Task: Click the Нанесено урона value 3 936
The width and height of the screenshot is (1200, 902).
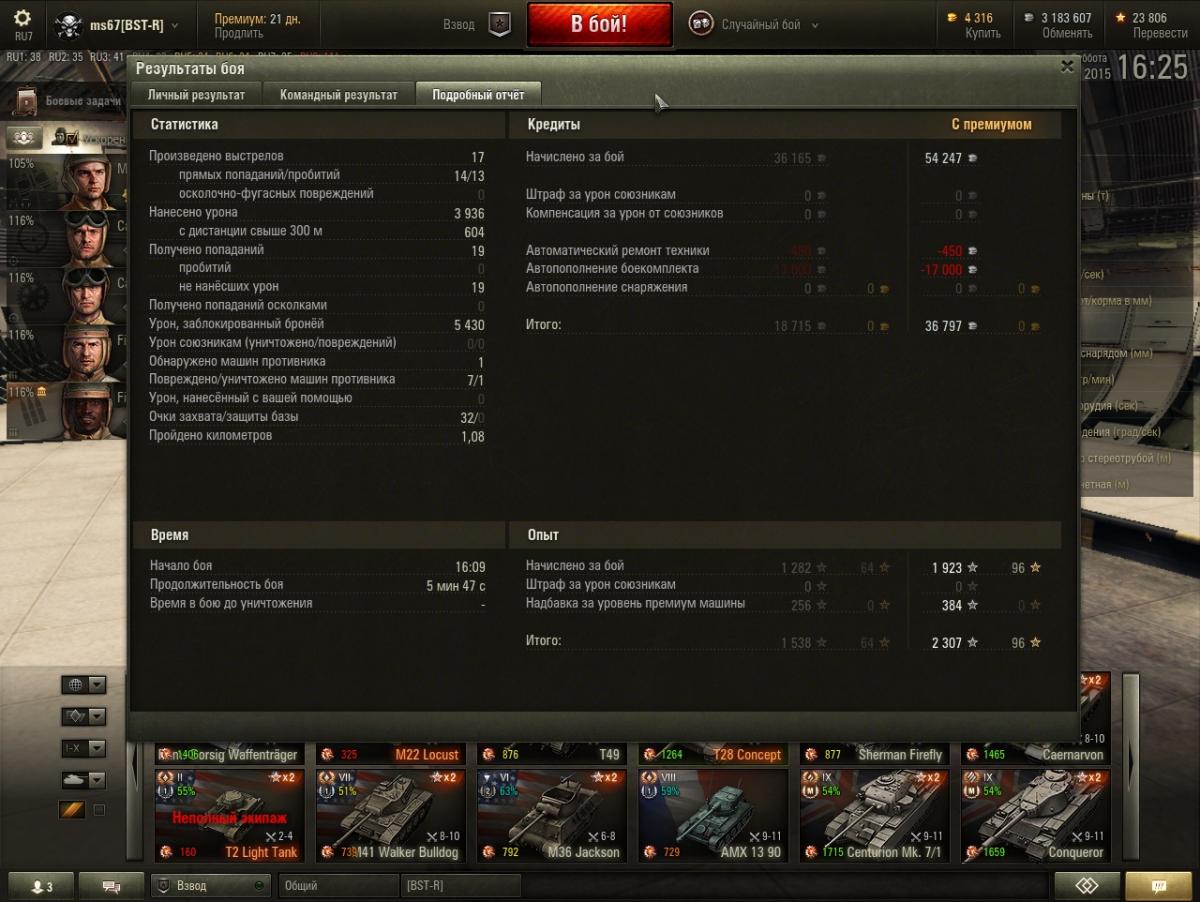Action: coord(469,213)
